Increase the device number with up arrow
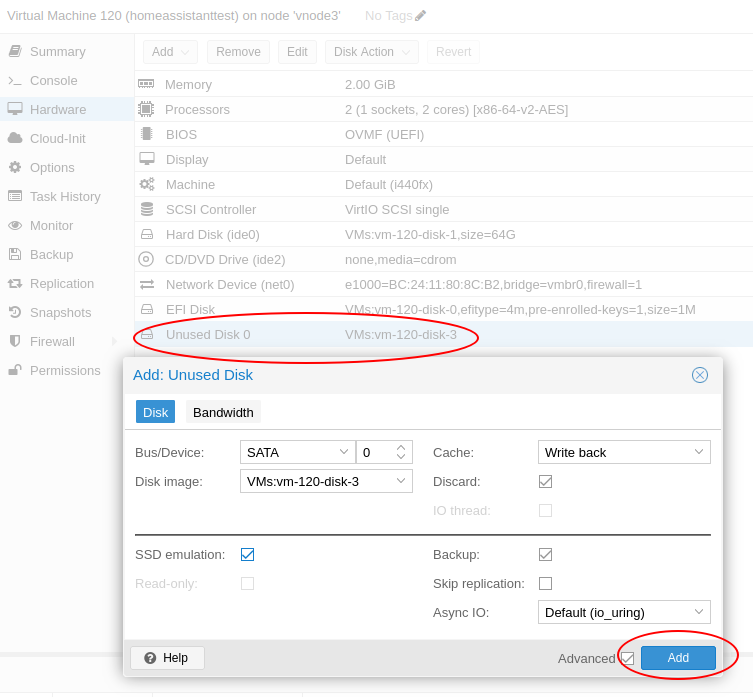 coord(401,447)
